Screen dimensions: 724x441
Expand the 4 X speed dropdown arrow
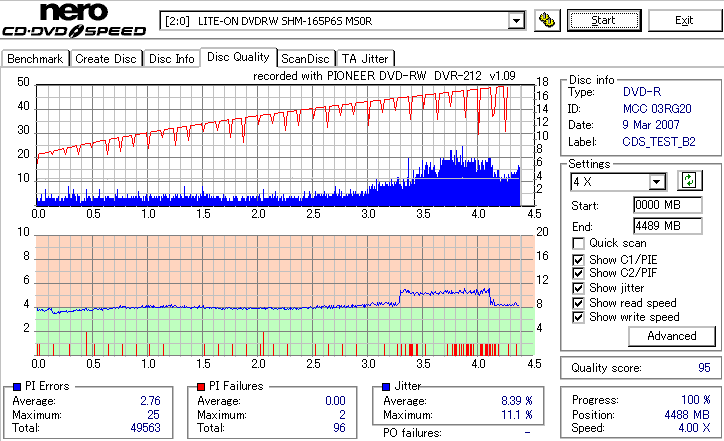pos(656,182)
